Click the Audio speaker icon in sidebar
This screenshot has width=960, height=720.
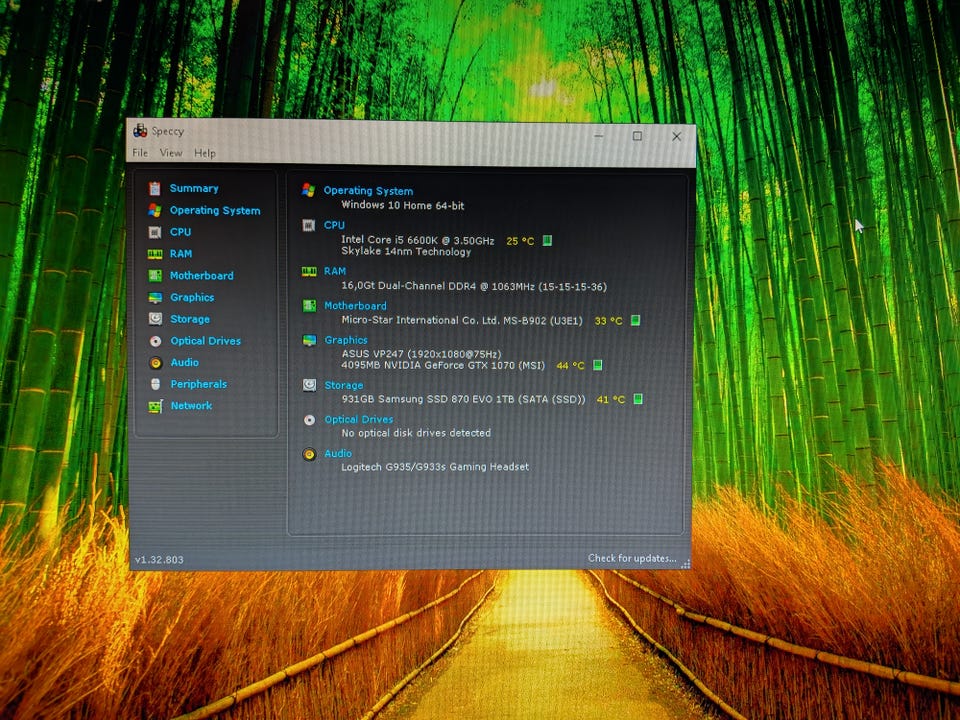(x=156, y=362)
